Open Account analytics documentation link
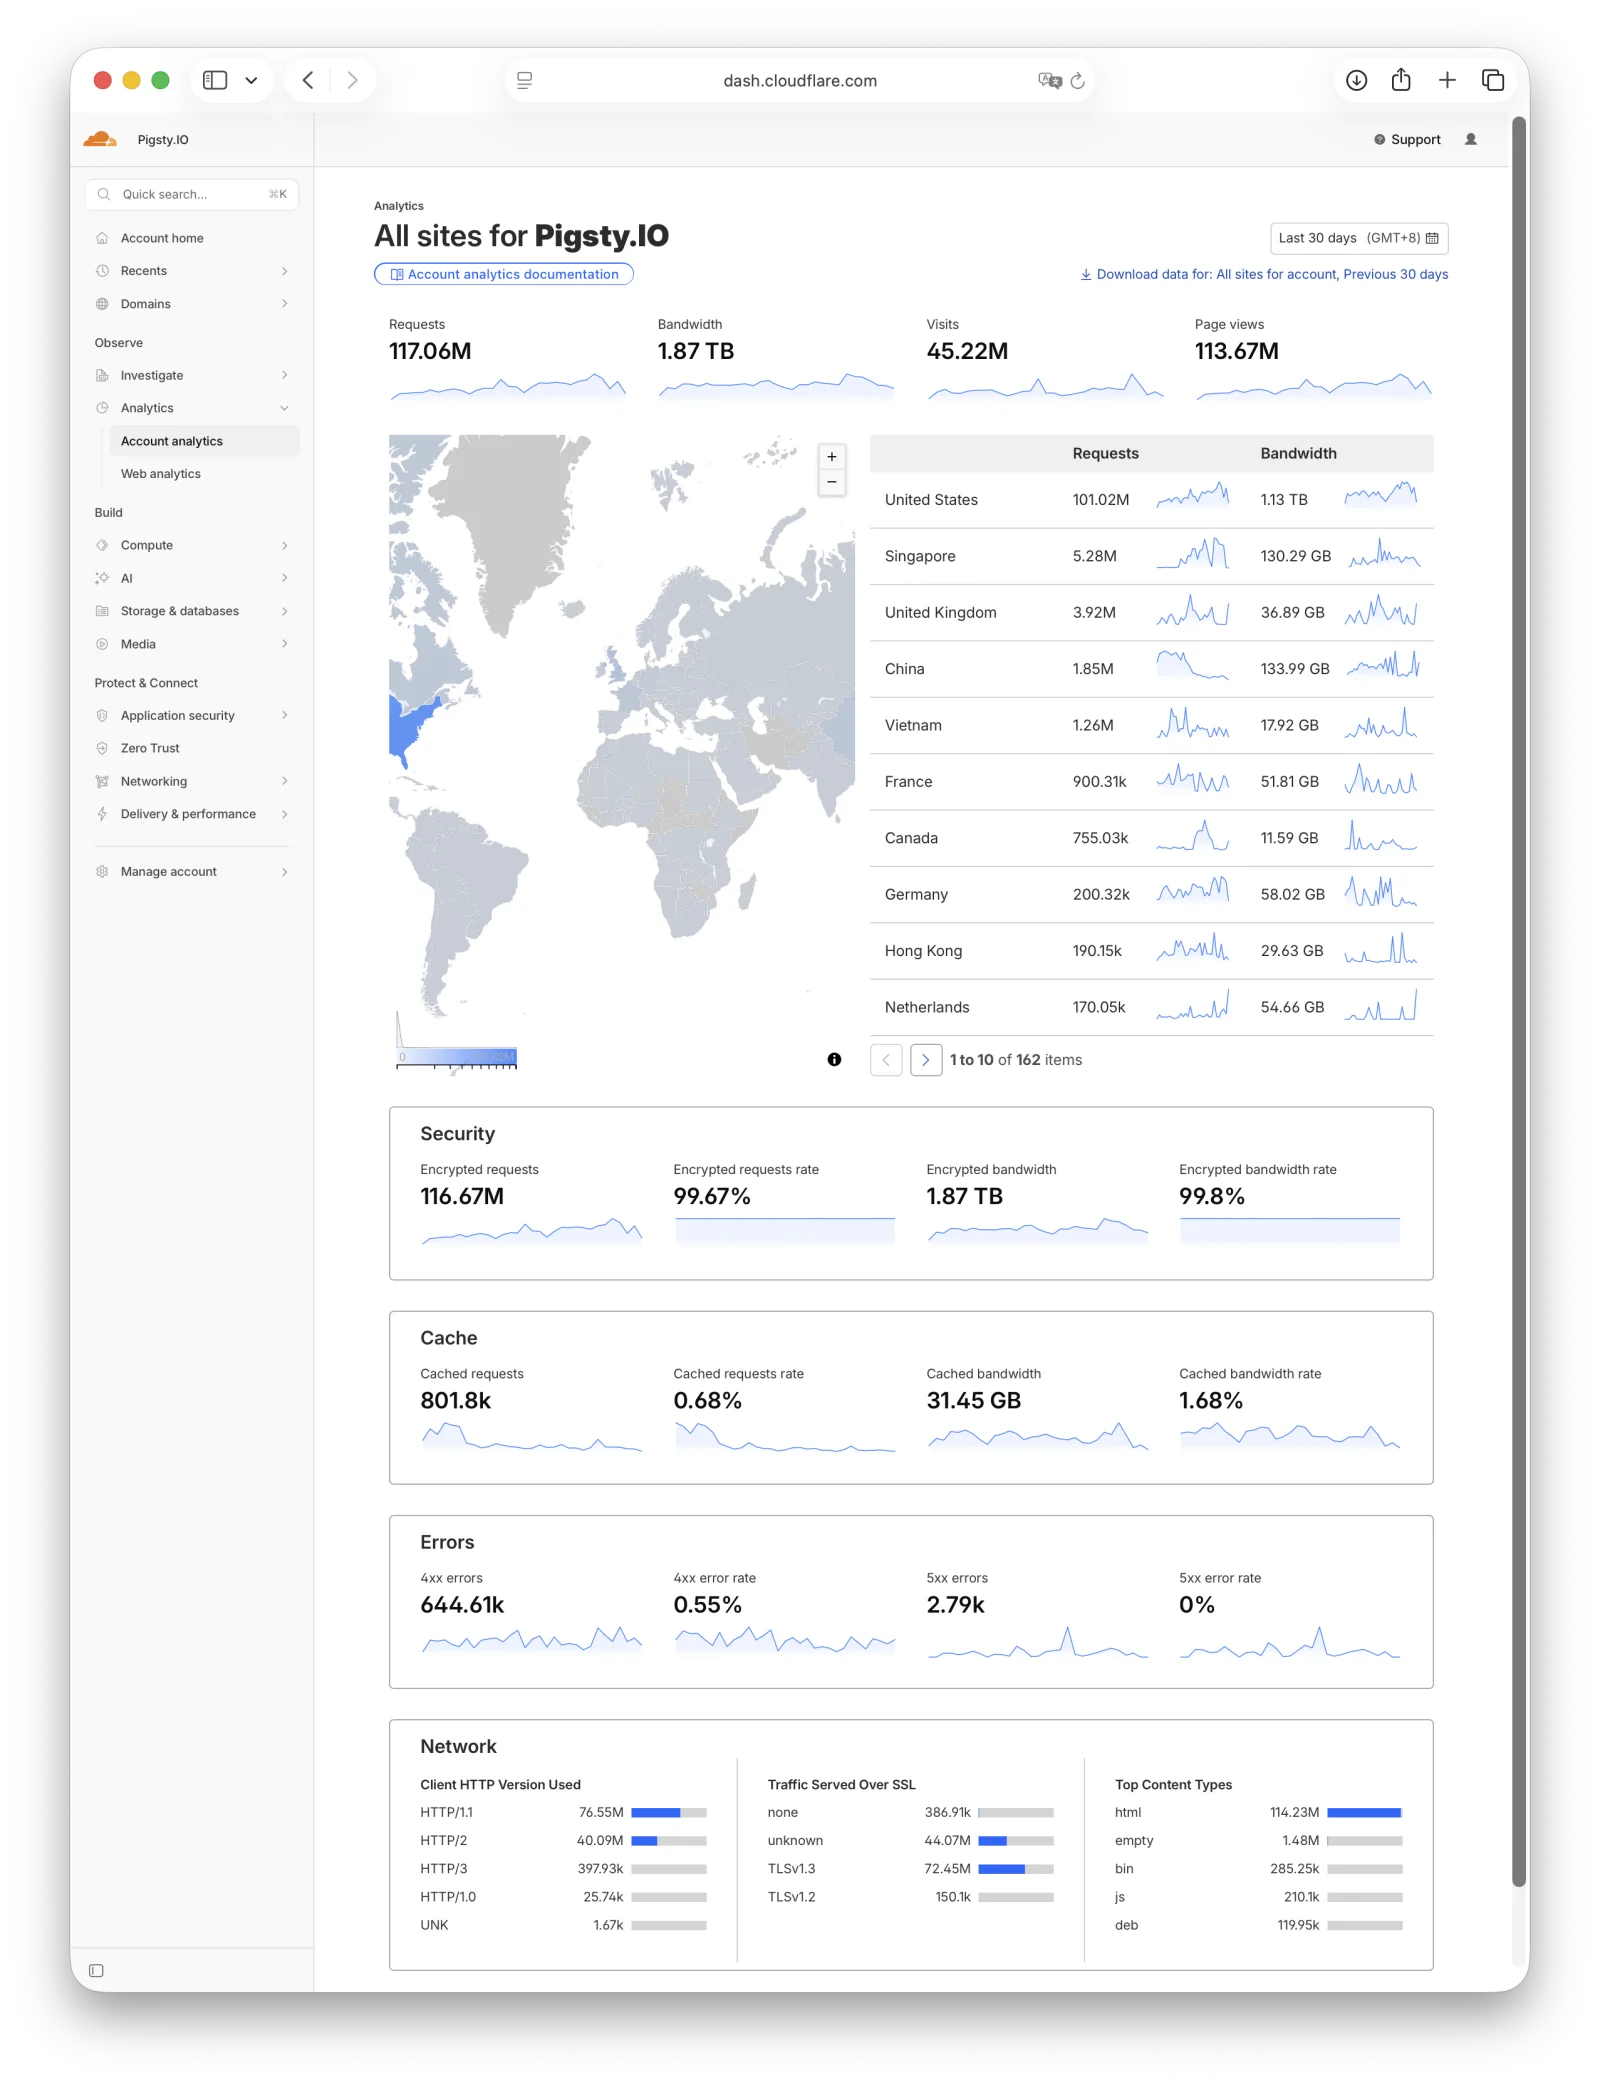Screen dimensions: 1600x2085 pos(504,274)
